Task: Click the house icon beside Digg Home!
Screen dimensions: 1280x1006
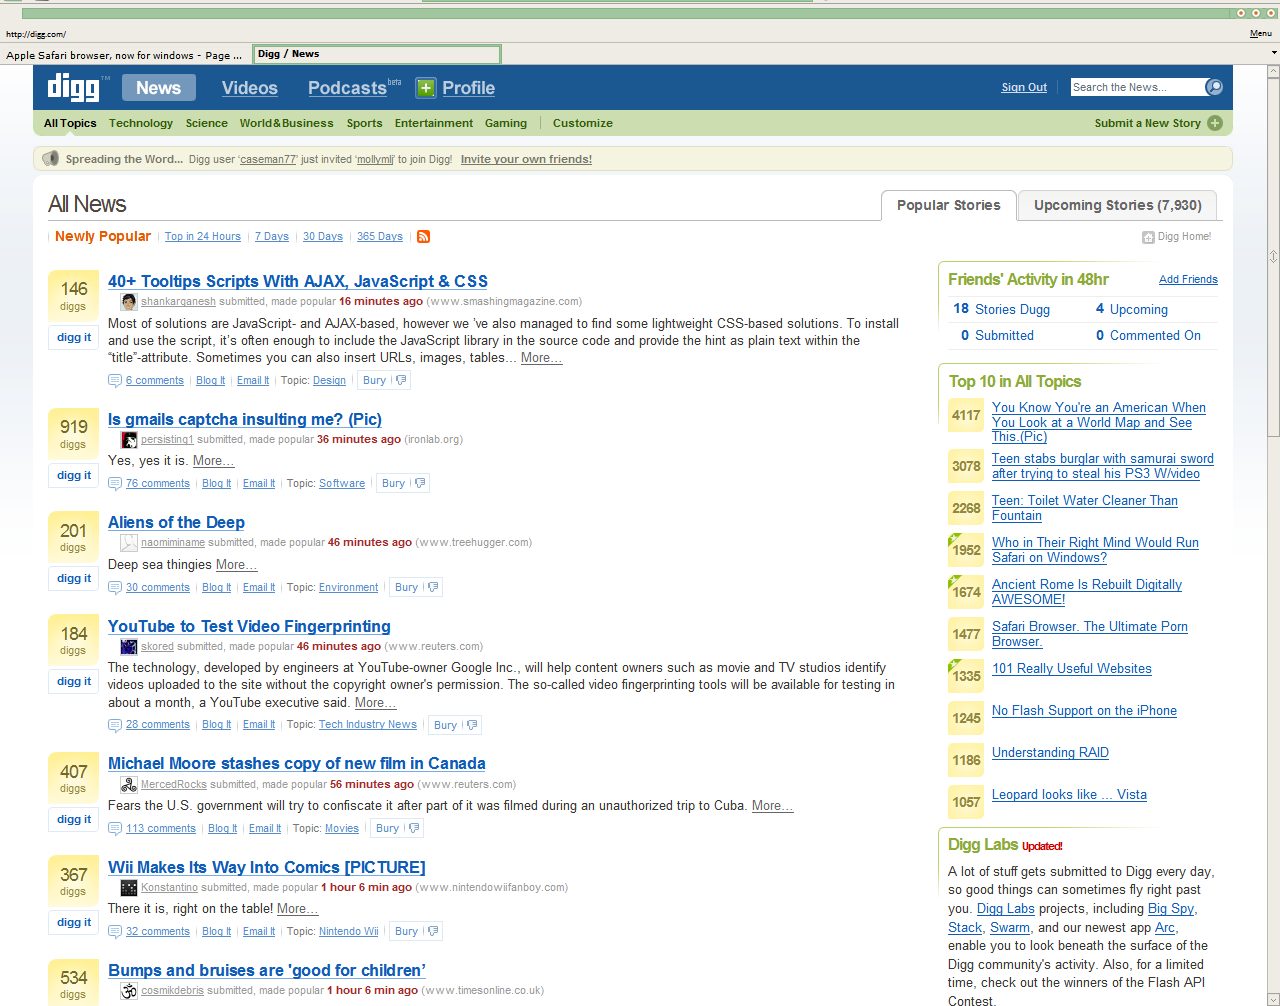Action: pos(1148,237)
